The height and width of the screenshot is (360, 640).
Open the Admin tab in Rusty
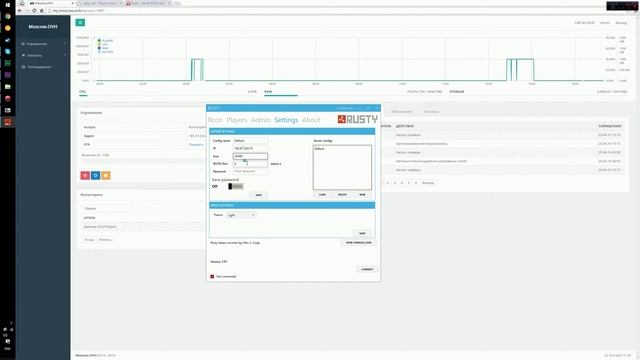pos(260,120)
